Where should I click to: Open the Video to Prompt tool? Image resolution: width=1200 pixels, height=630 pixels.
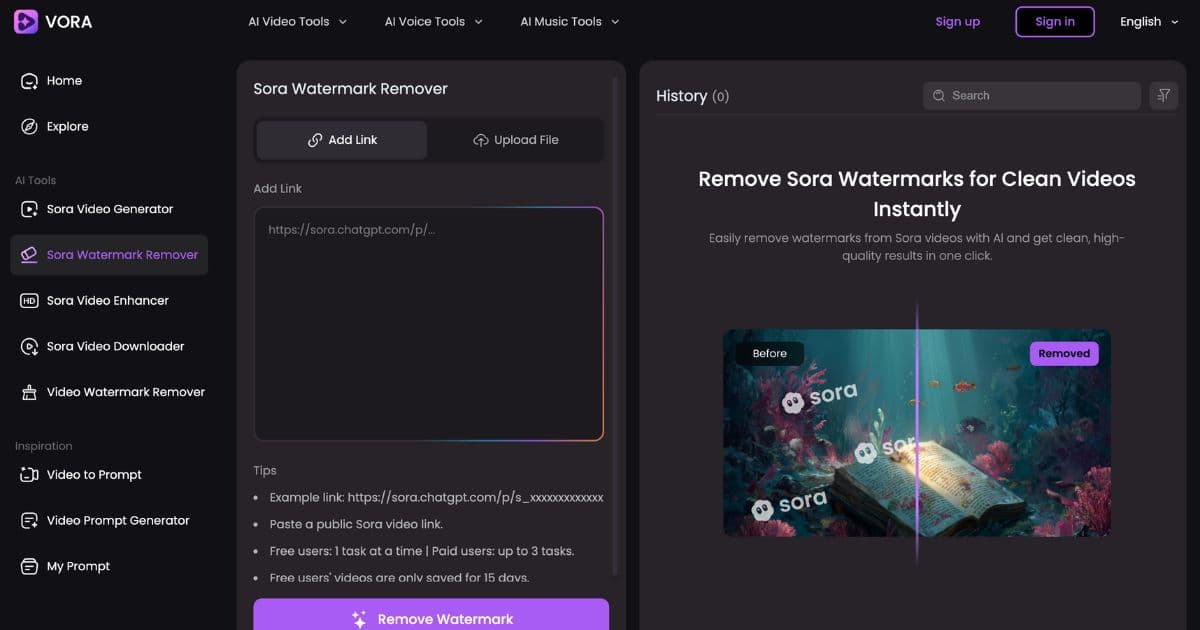(92, 474)
